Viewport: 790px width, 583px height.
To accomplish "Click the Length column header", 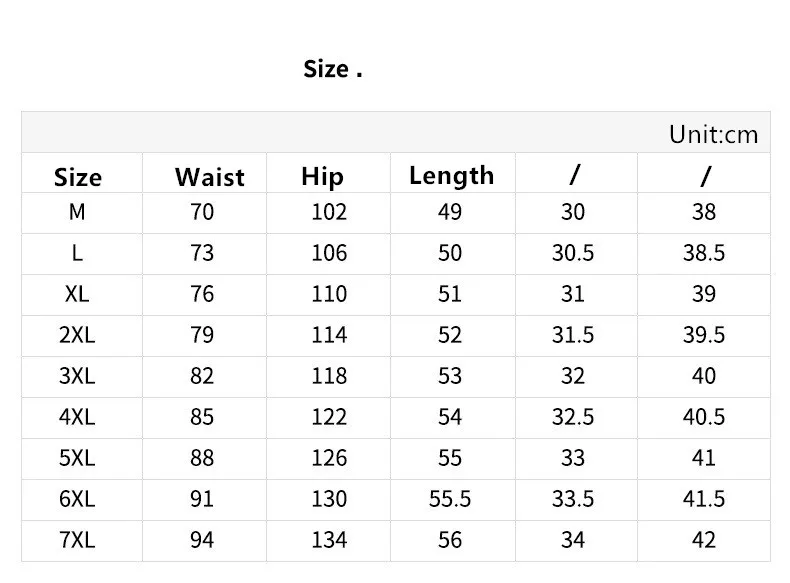I will pyautogui.click(x=451, y=176).
